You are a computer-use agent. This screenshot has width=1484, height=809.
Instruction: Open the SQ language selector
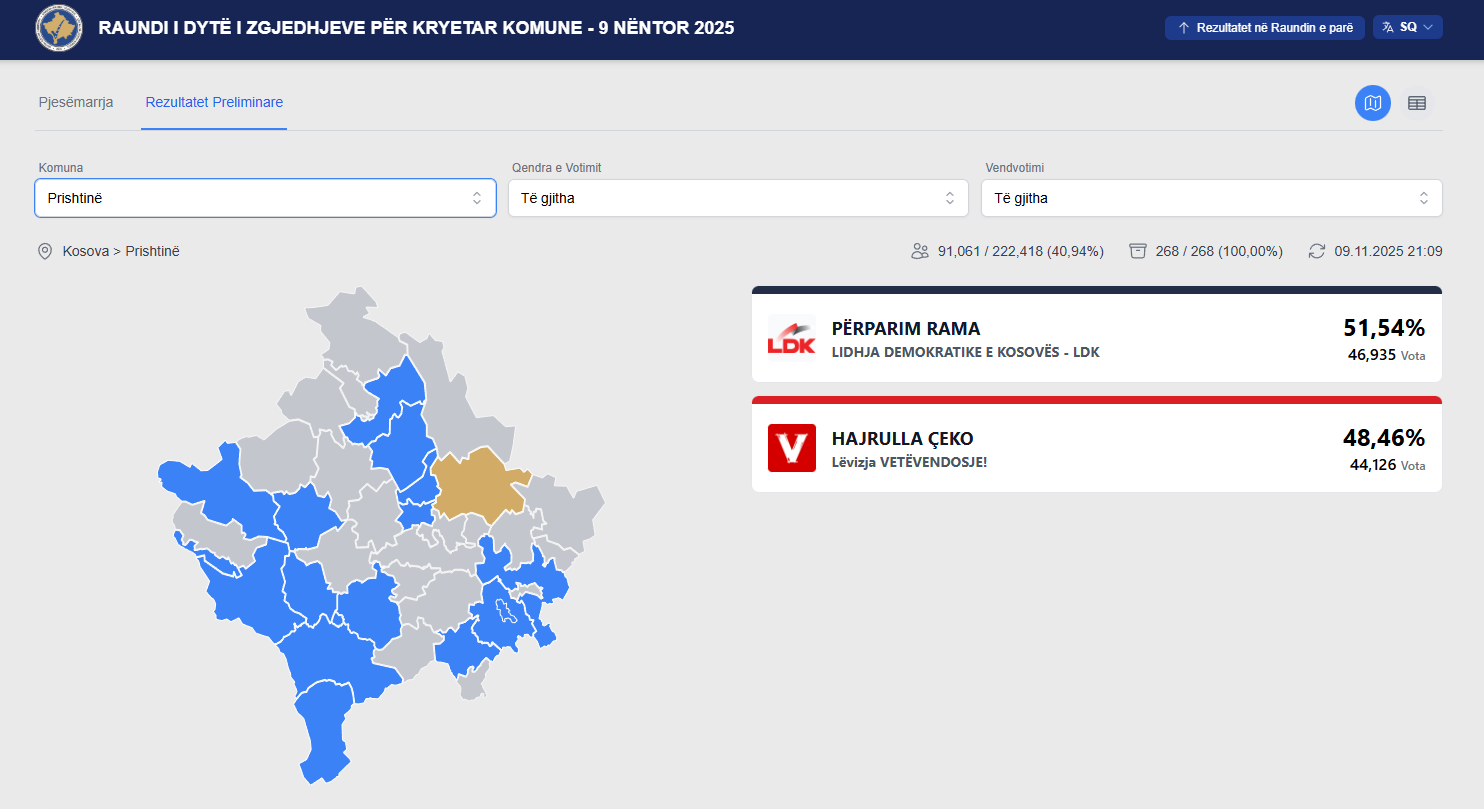pyautogui.click(x=1408, y=28)
